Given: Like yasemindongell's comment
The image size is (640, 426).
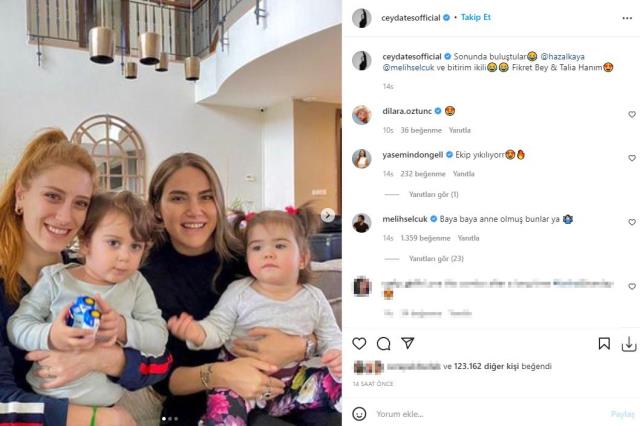Looking at the screenshot, I should (632, 158).
